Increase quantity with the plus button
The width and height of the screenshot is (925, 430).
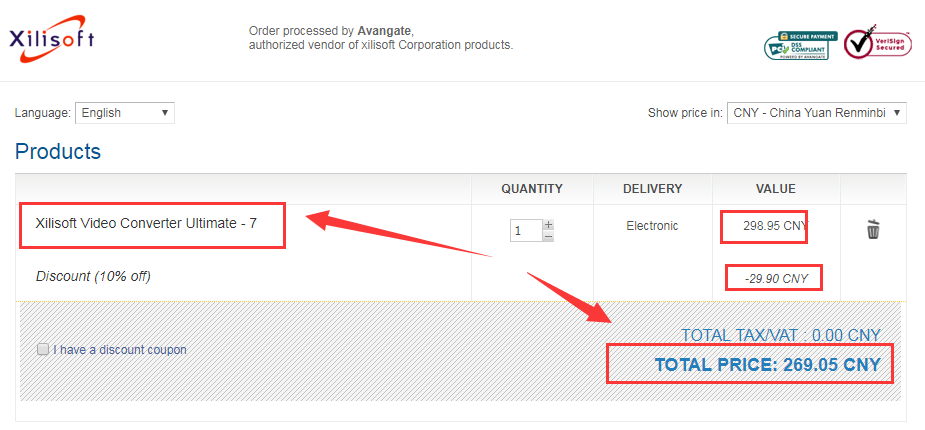pyautogui.click(x=549, y=225)
